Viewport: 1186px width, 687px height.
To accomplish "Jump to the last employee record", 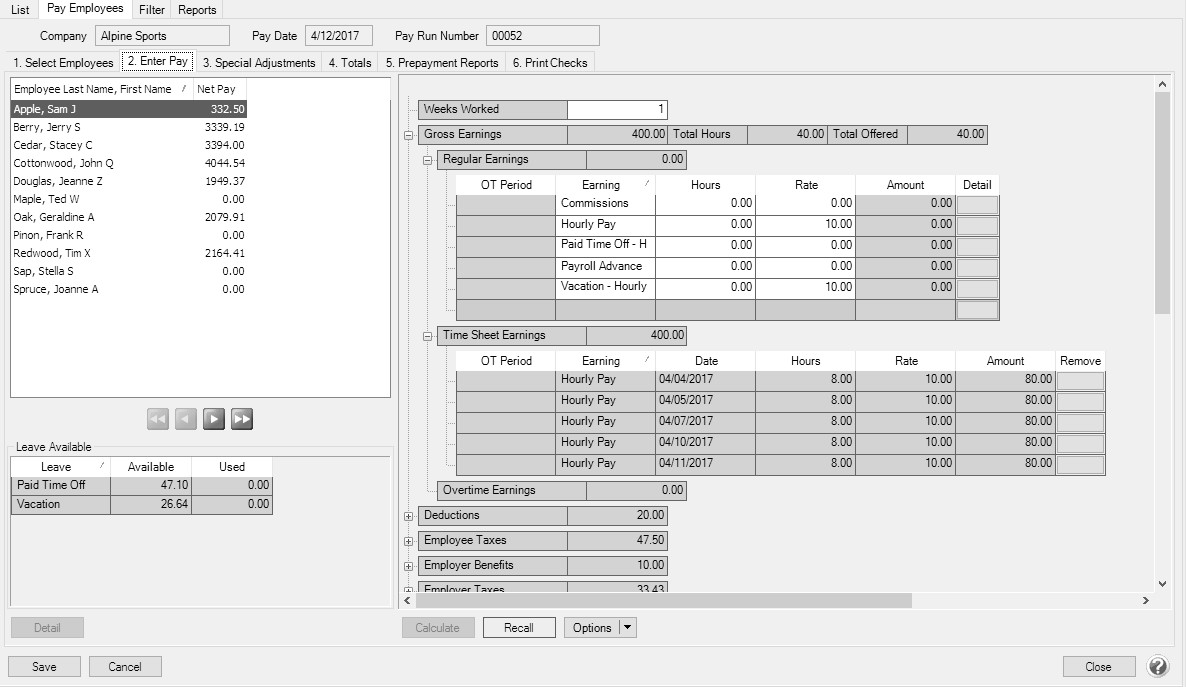I will point(241,420).
